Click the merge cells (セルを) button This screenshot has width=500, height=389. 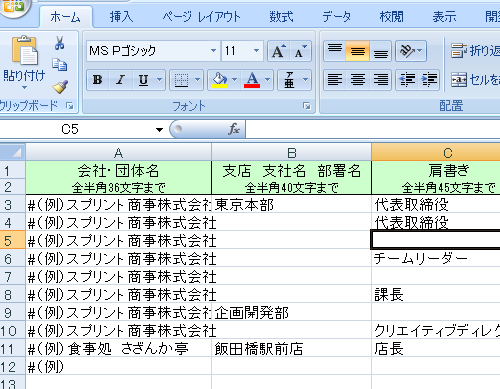(475, 80)
